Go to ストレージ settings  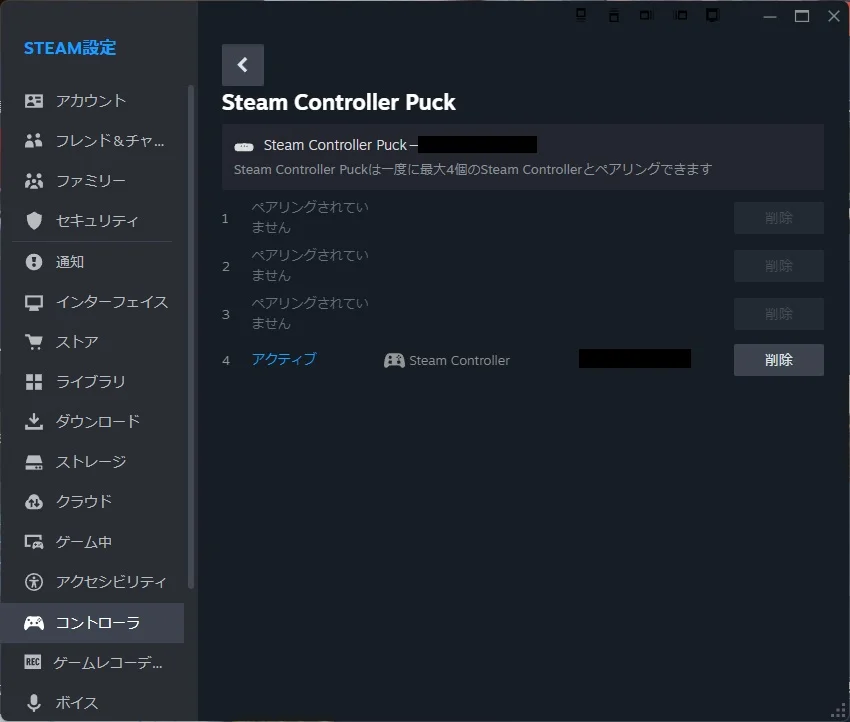click(x=92, y=462)
